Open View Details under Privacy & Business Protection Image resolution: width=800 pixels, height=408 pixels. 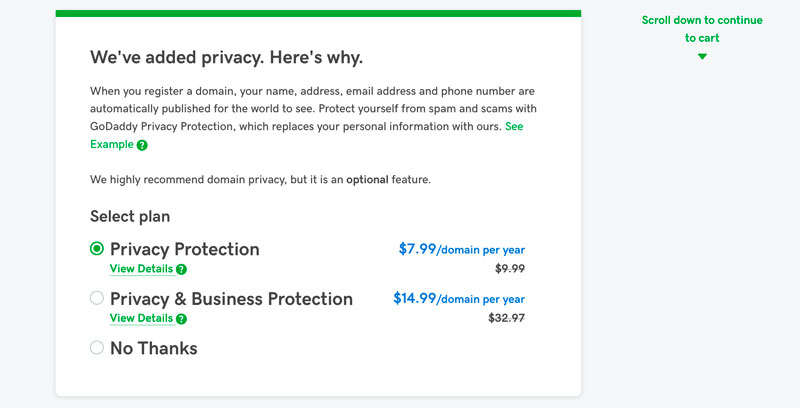[141, 319]
